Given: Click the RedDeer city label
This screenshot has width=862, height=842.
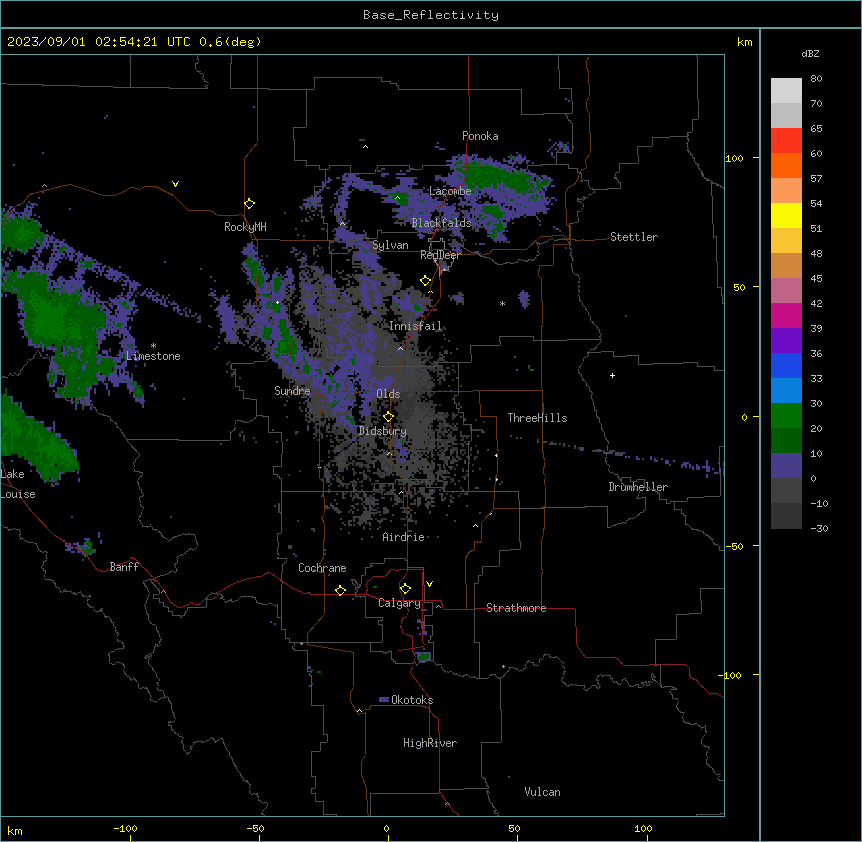Looking at the screenshot, I should click(x=440, y=255).
